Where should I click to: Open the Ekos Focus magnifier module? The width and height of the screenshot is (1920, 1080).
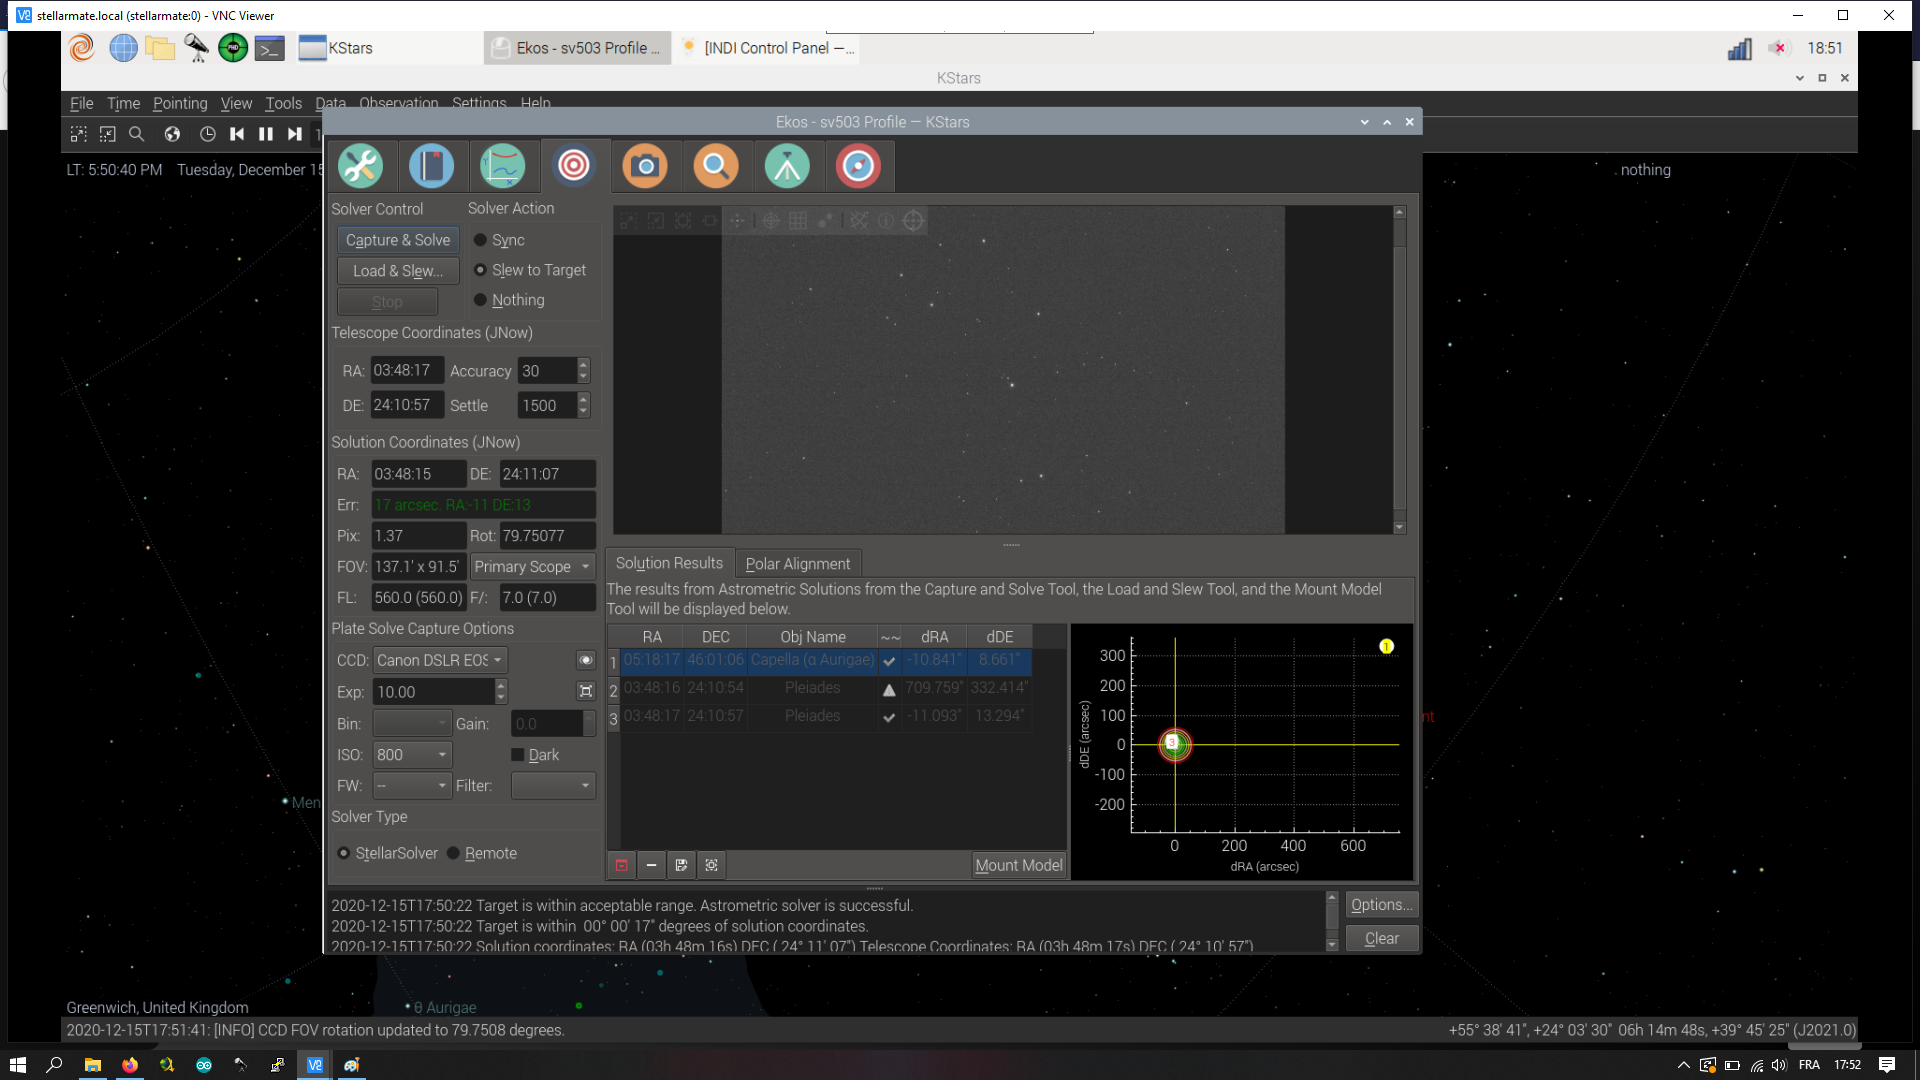click(x=716, y=166)
